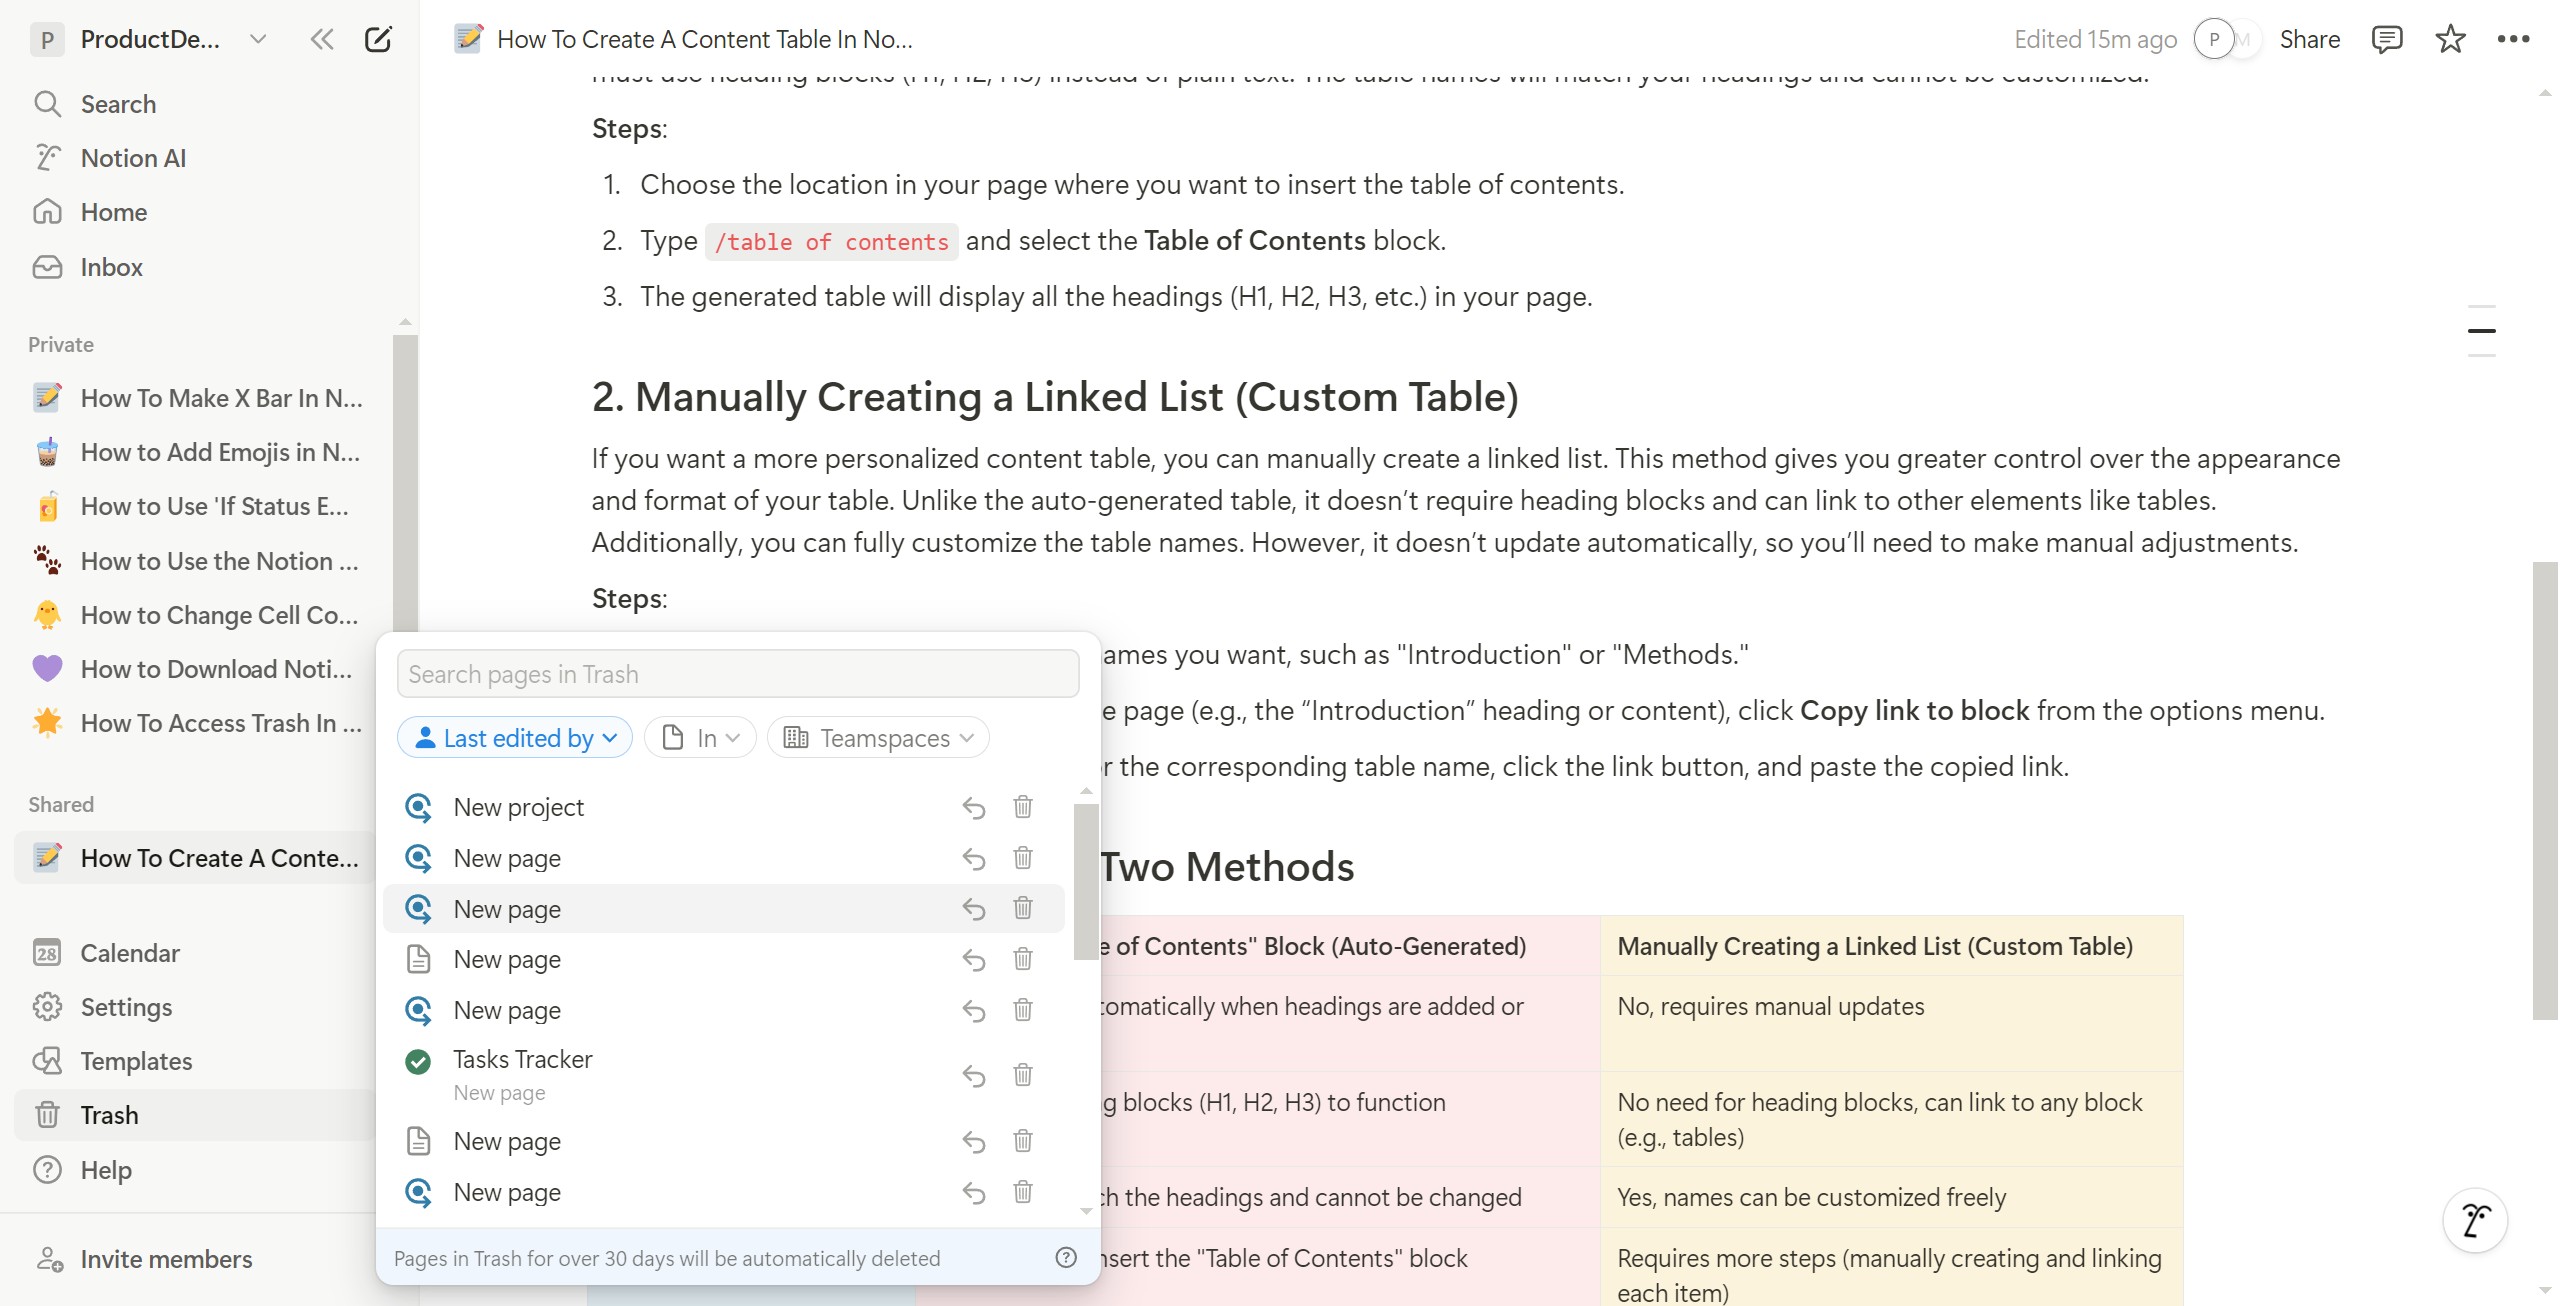Viewport: 2561px width, 1306px height.
Task: Click 'Edited 15m ago' timestamp
Action: click(2095, 39)
